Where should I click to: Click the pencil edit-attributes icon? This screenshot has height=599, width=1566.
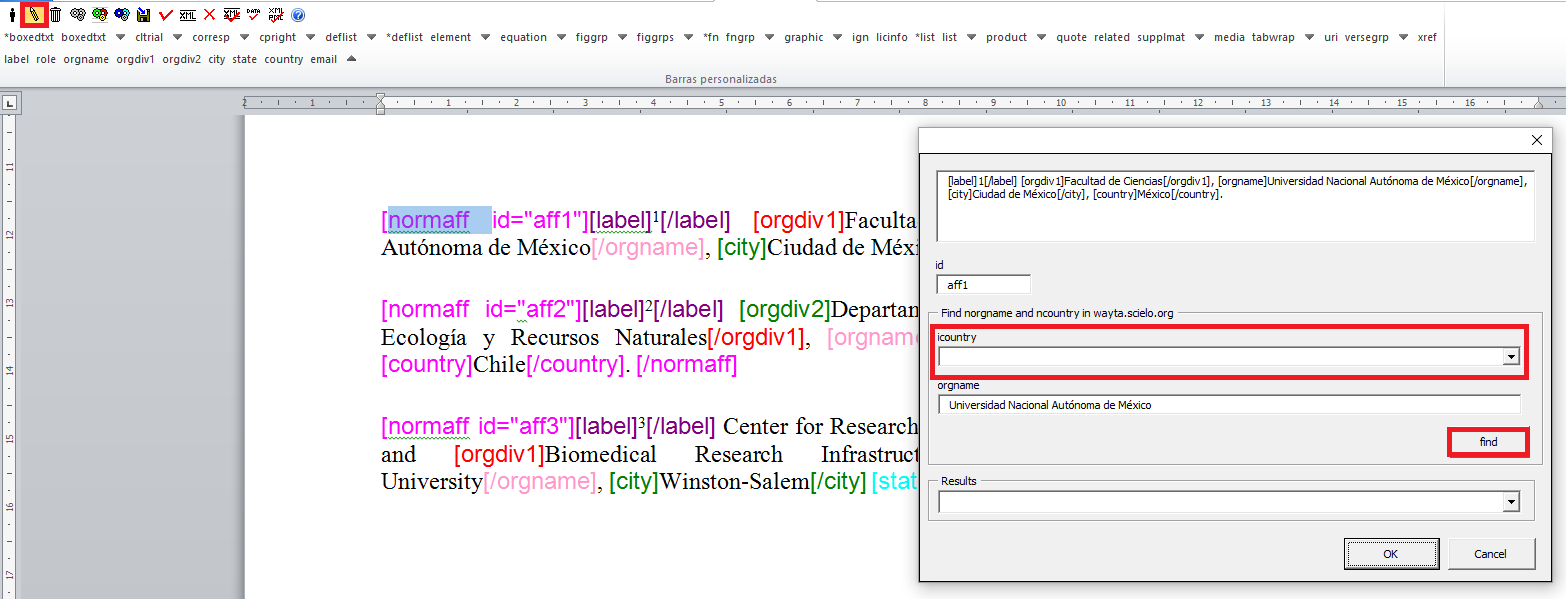click(33, 15)
